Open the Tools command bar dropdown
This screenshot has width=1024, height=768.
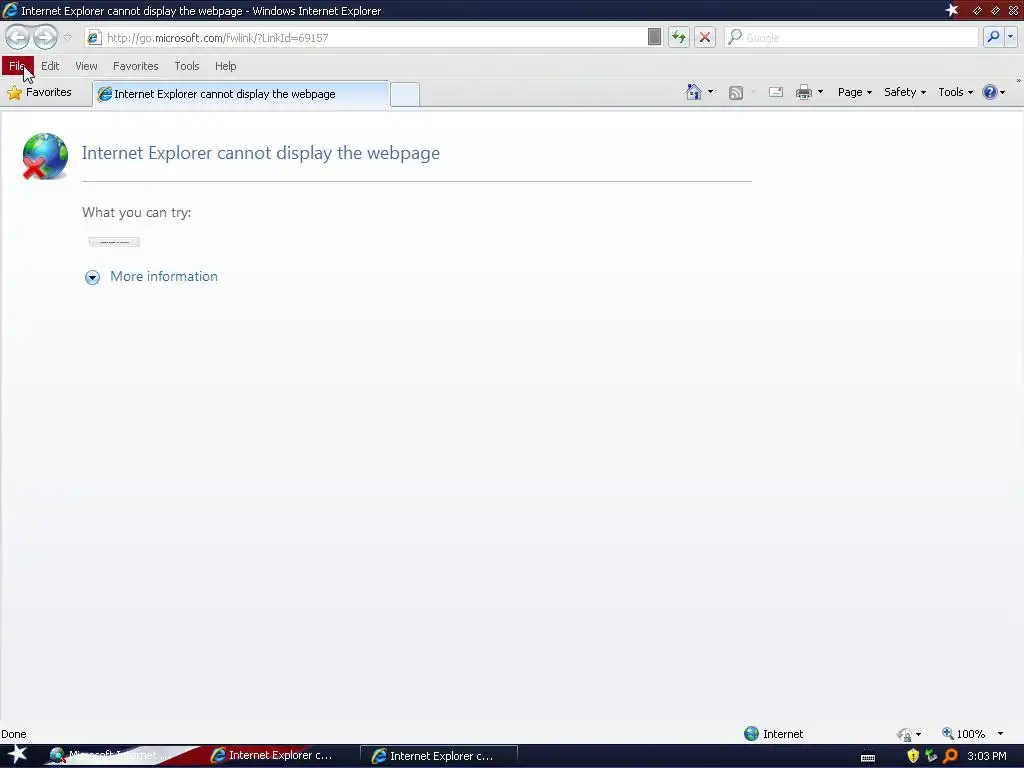click(x=955, y=92)
